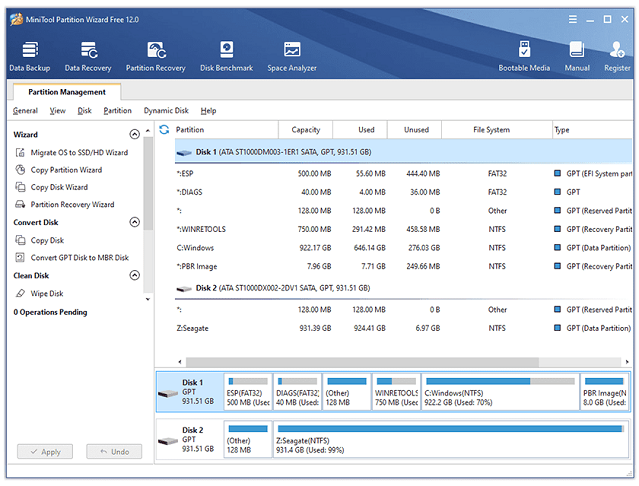Select the Disk 1 header row

[x=403, y=152]
